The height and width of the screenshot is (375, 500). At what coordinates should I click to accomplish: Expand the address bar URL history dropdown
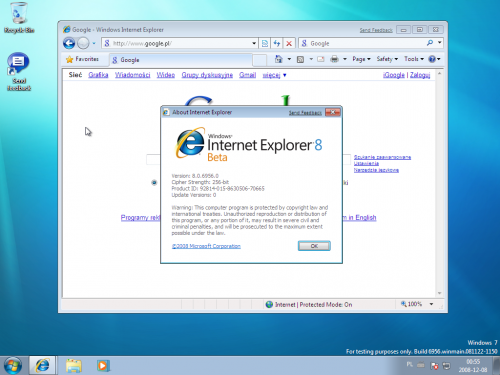point(254,43)
